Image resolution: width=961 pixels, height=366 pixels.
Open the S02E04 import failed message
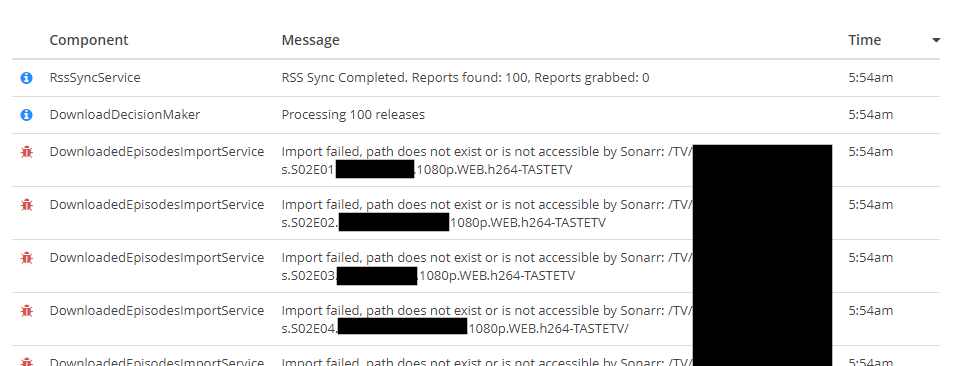(487, 319)
